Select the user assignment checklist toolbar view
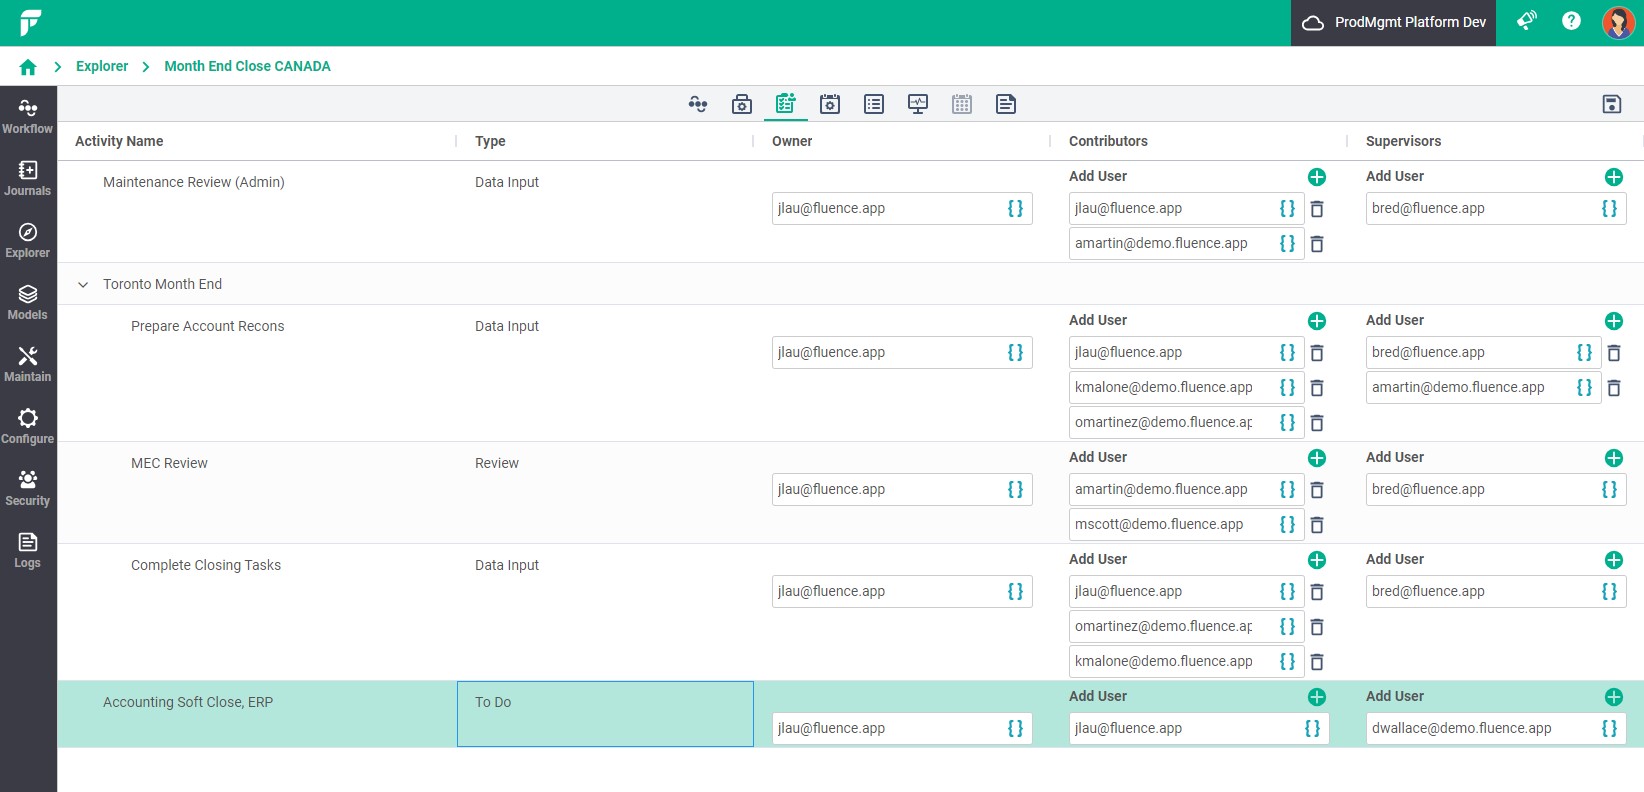Image resolution: width=1644 pixels, height=792 pixels. (786, 104)
